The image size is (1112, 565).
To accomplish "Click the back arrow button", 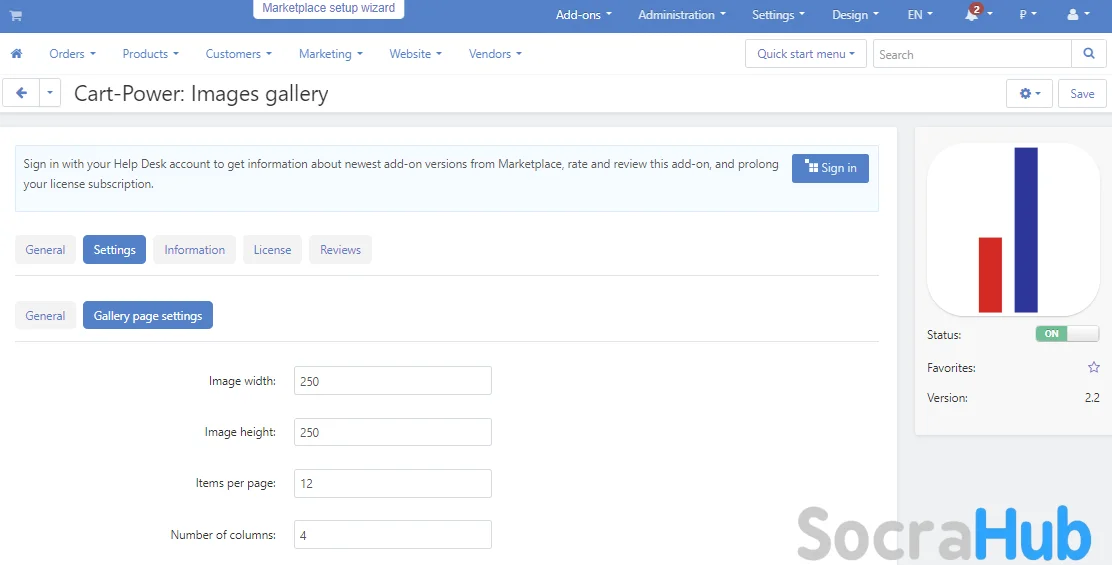I will [21, 93].
